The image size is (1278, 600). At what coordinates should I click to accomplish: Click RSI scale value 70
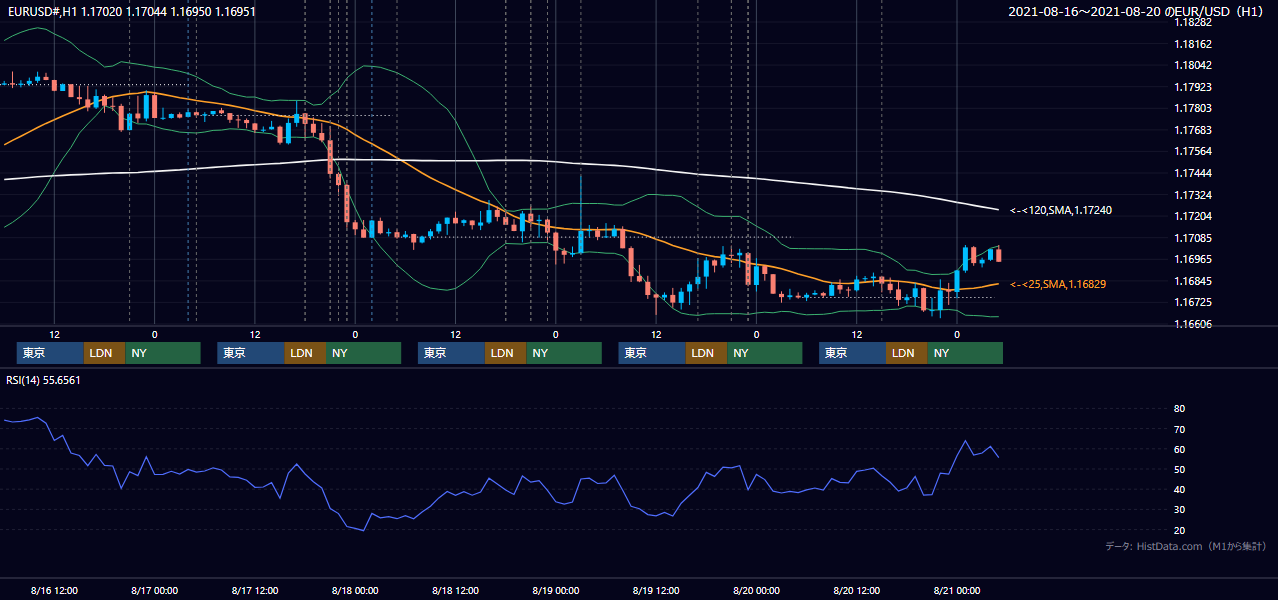pyautogui.click(x=1180, y=429)
